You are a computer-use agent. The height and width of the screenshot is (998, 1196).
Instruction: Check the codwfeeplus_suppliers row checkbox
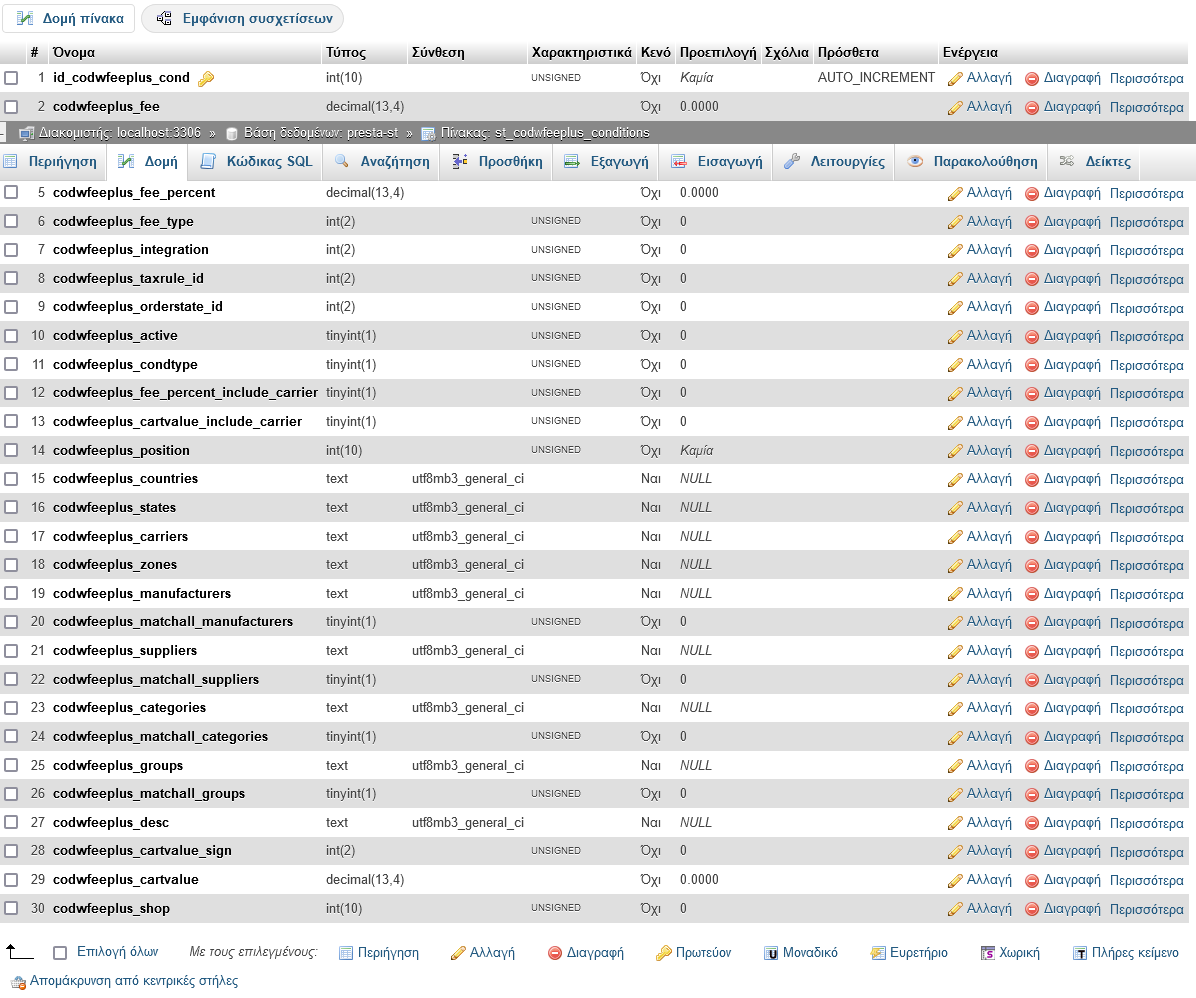click(x=11, y=651)
